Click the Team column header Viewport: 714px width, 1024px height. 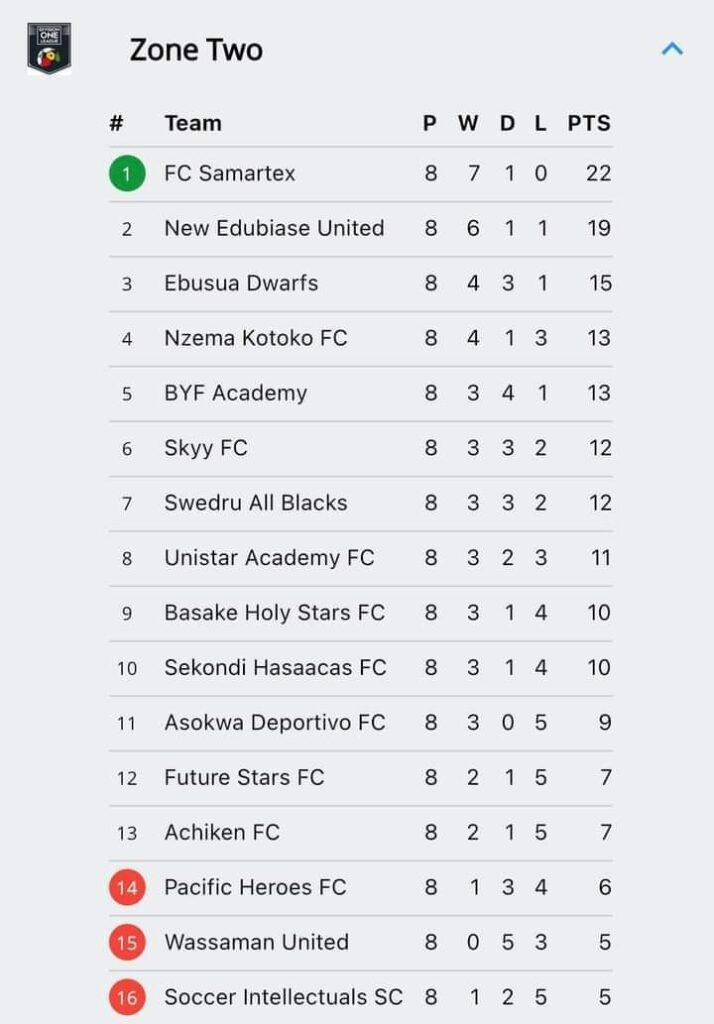pyautogui.click(x=193, y=123)
